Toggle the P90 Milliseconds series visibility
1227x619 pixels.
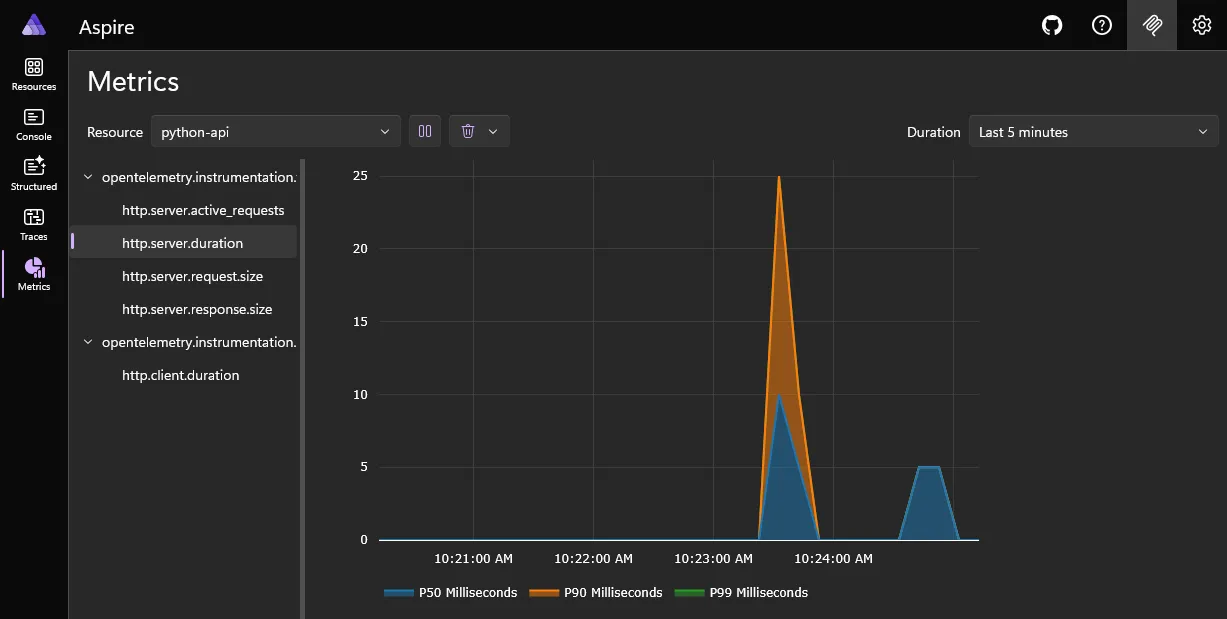point(597,592)
